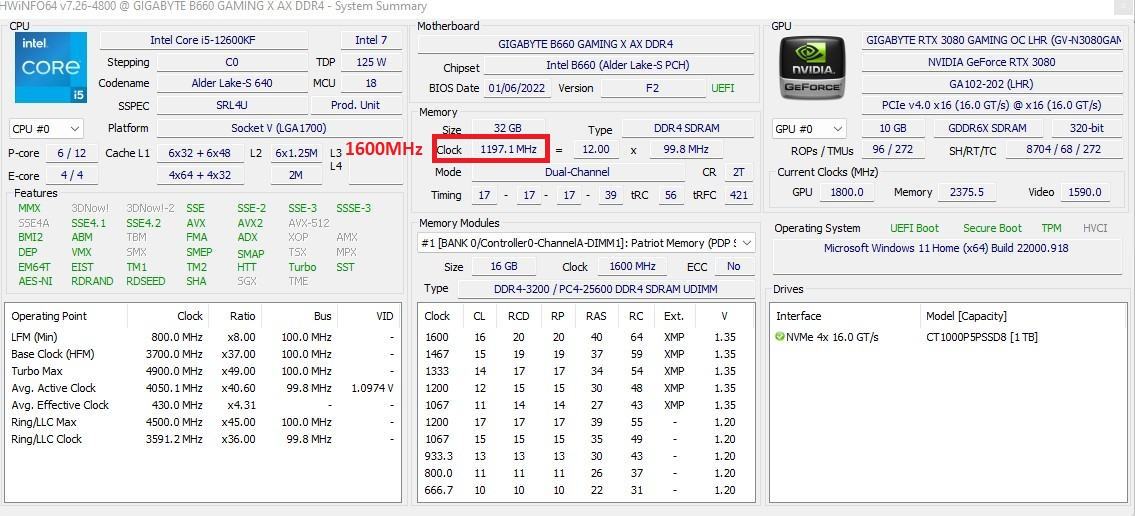The width and height of the screenshot is (1135, 516).
Task: Click the Socket V (LGA1700) platform field
Action: (279, 128)
